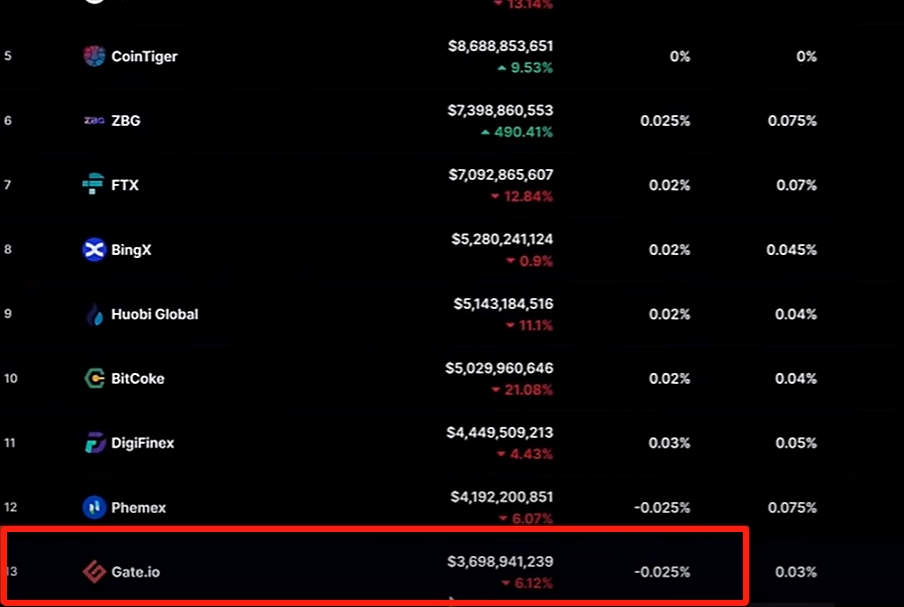Open the DigiFinex exchange name link

tap(142, 443)
